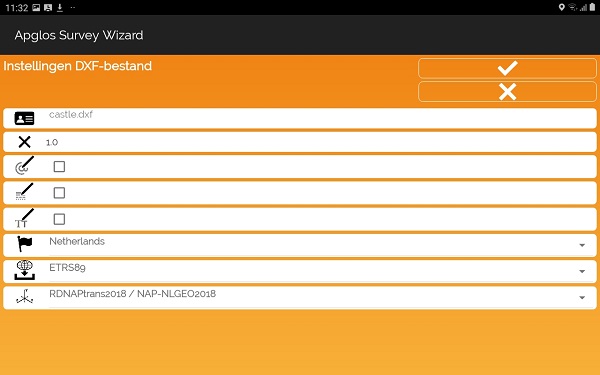Enable the checkbox beside the hatch pencil icon
Viewport: 600px width, 375px height.
59,193
